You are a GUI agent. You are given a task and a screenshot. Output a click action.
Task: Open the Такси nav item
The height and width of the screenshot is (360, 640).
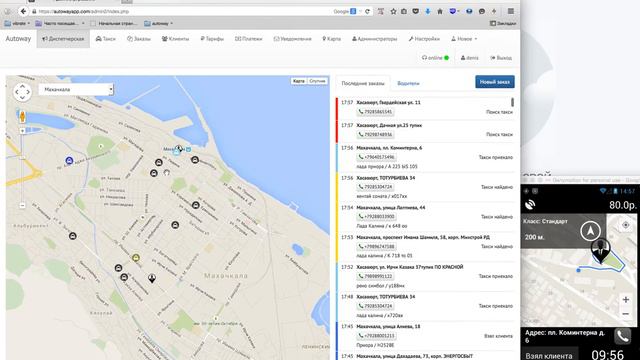(x=106, y=39)
